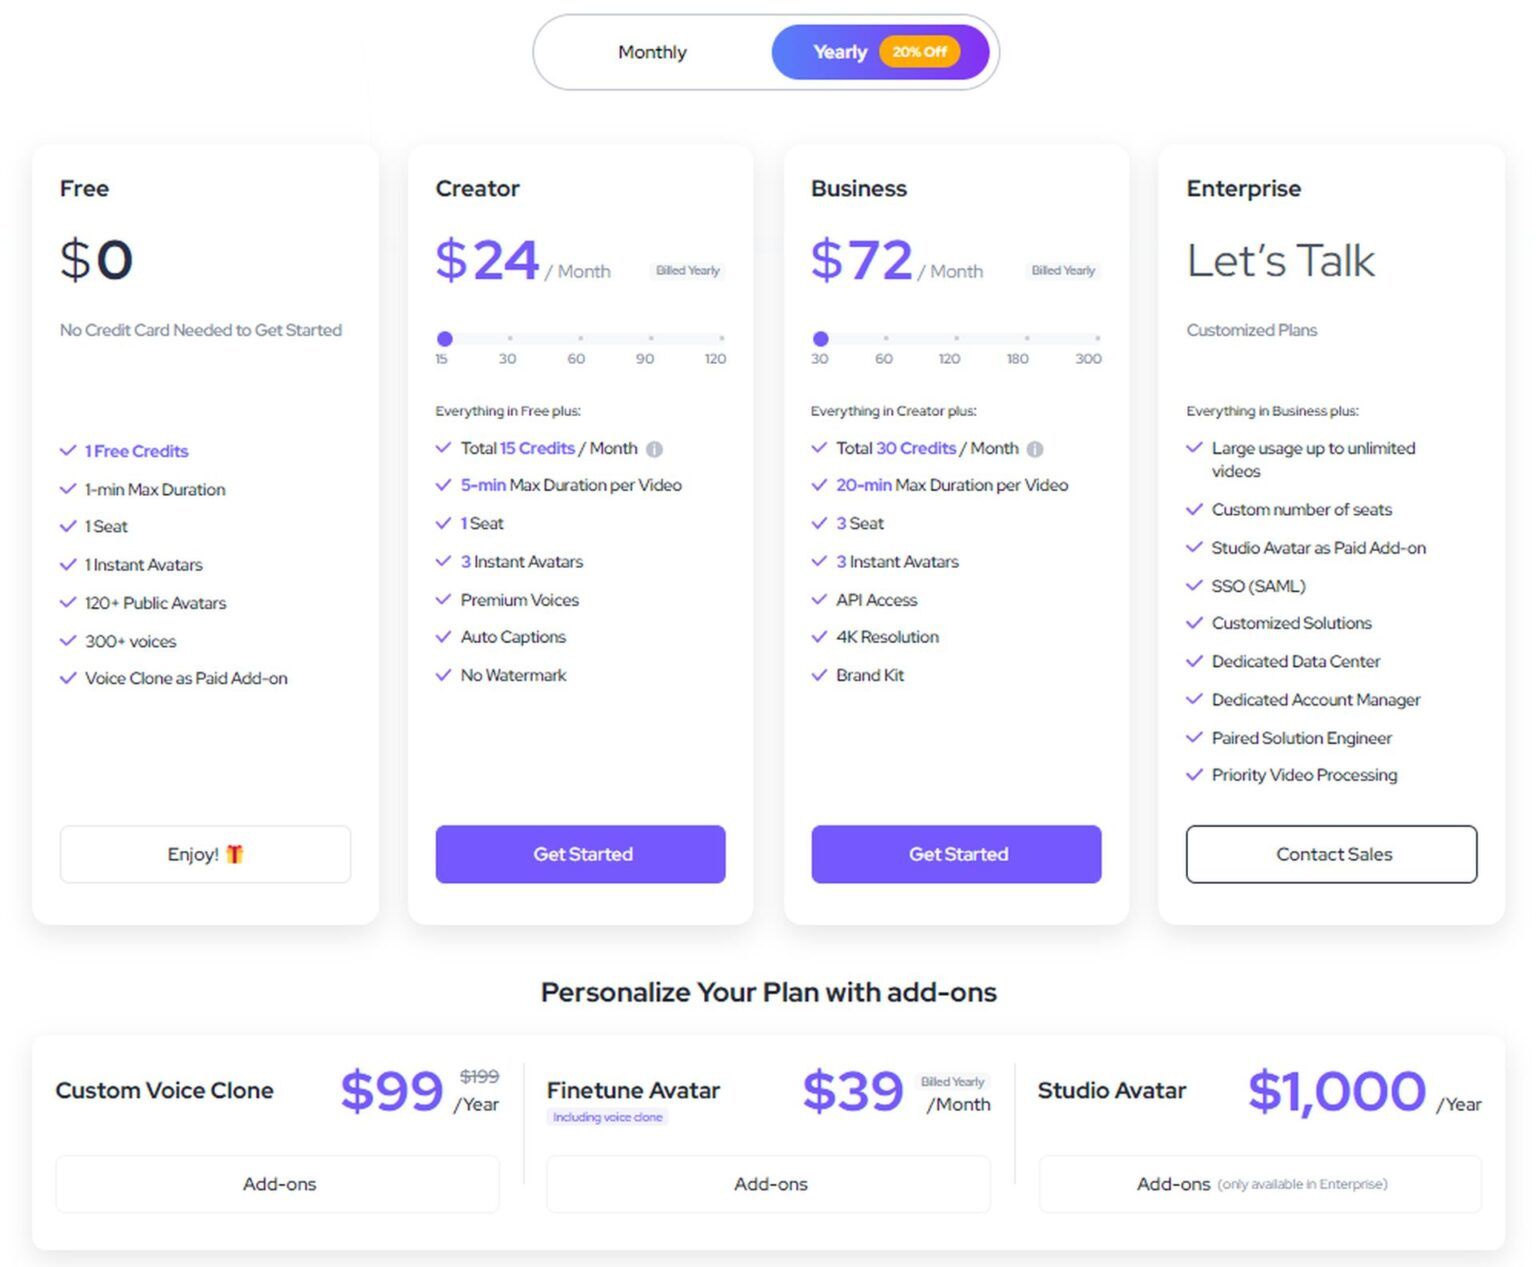Select the Yearly billing option
The image size is (1536, 1267).
[840, 52]
